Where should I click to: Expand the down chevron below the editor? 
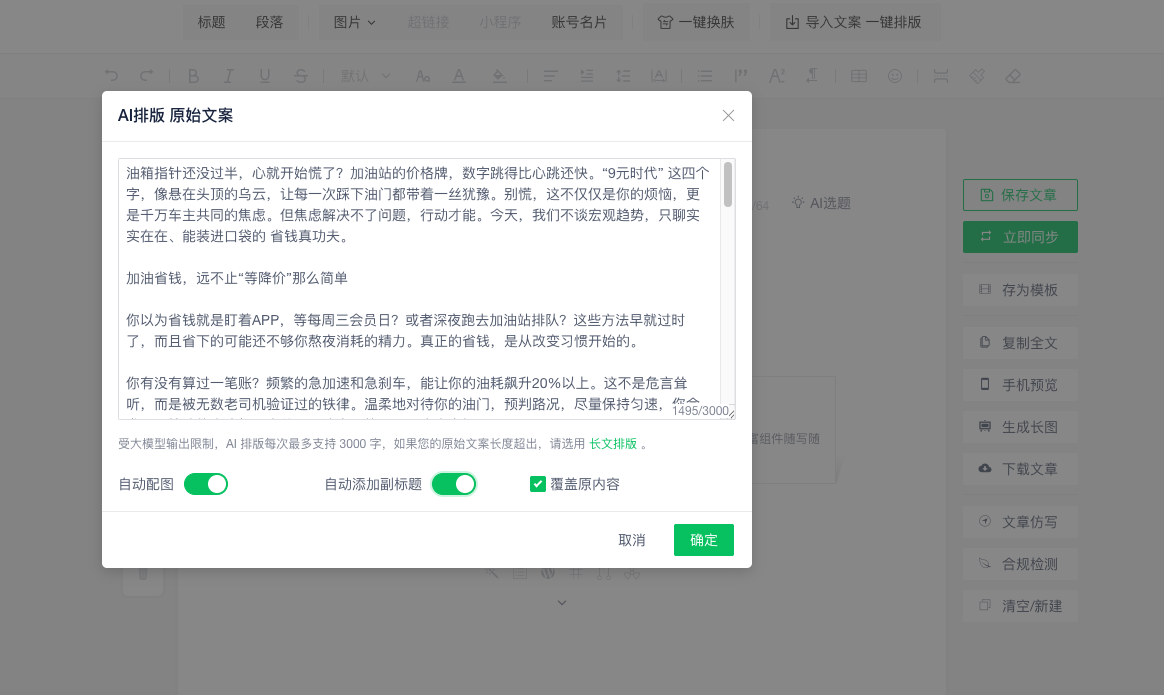(x=562, y=602)
